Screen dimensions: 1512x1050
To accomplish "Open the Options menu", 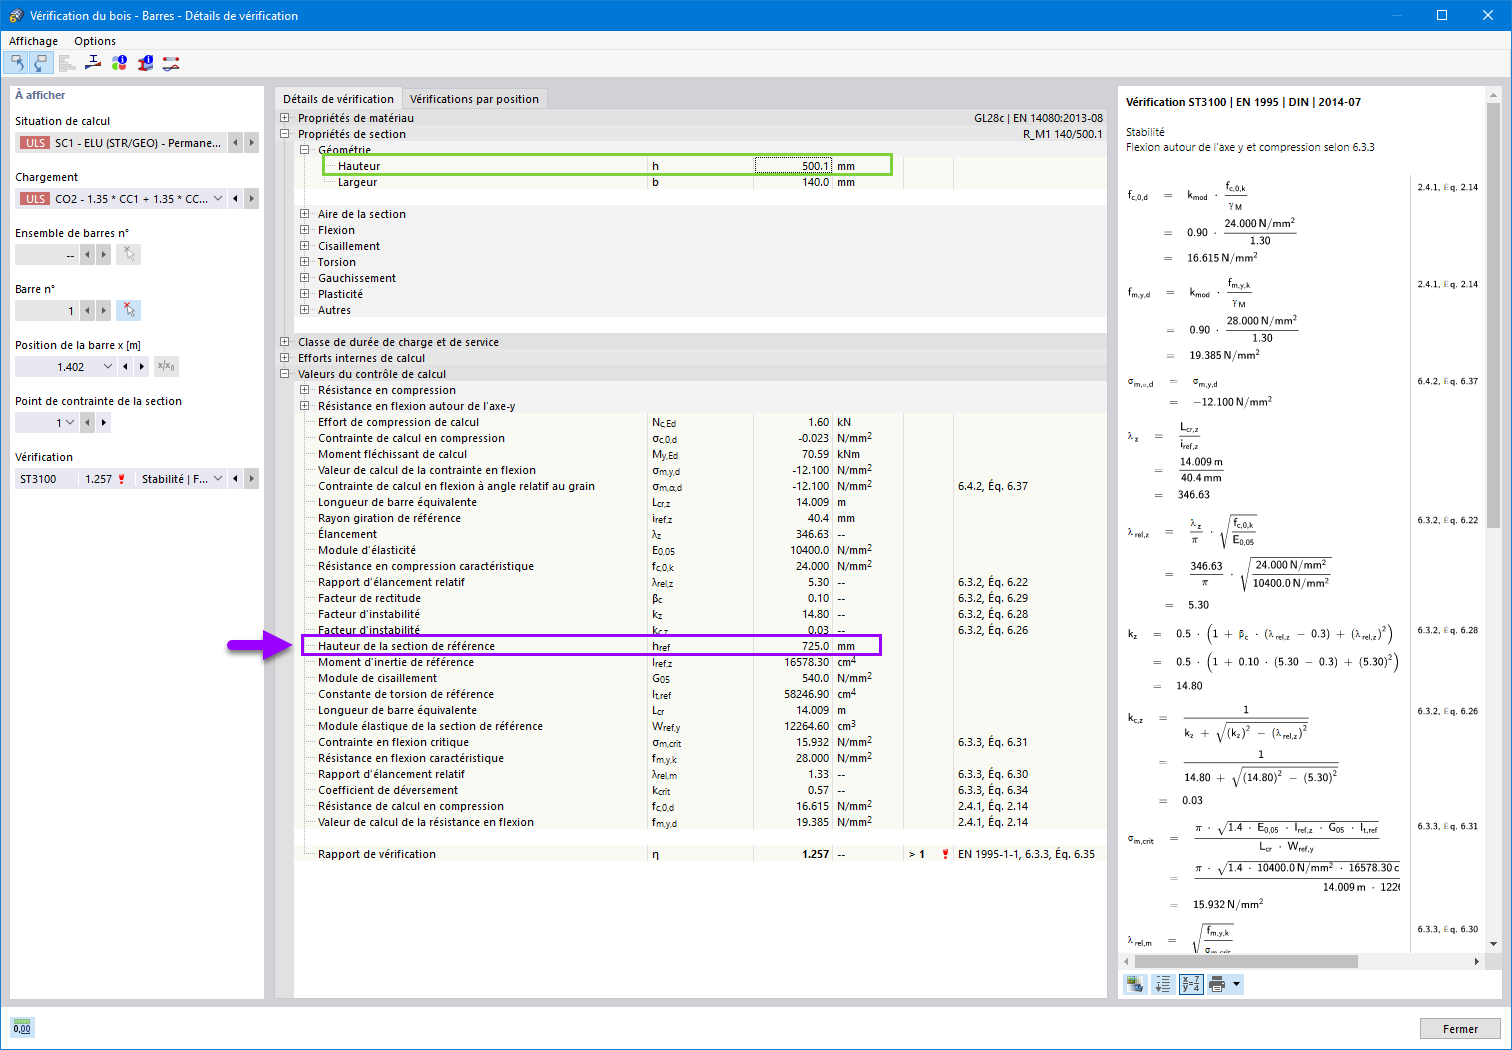I will click(95, 41).
